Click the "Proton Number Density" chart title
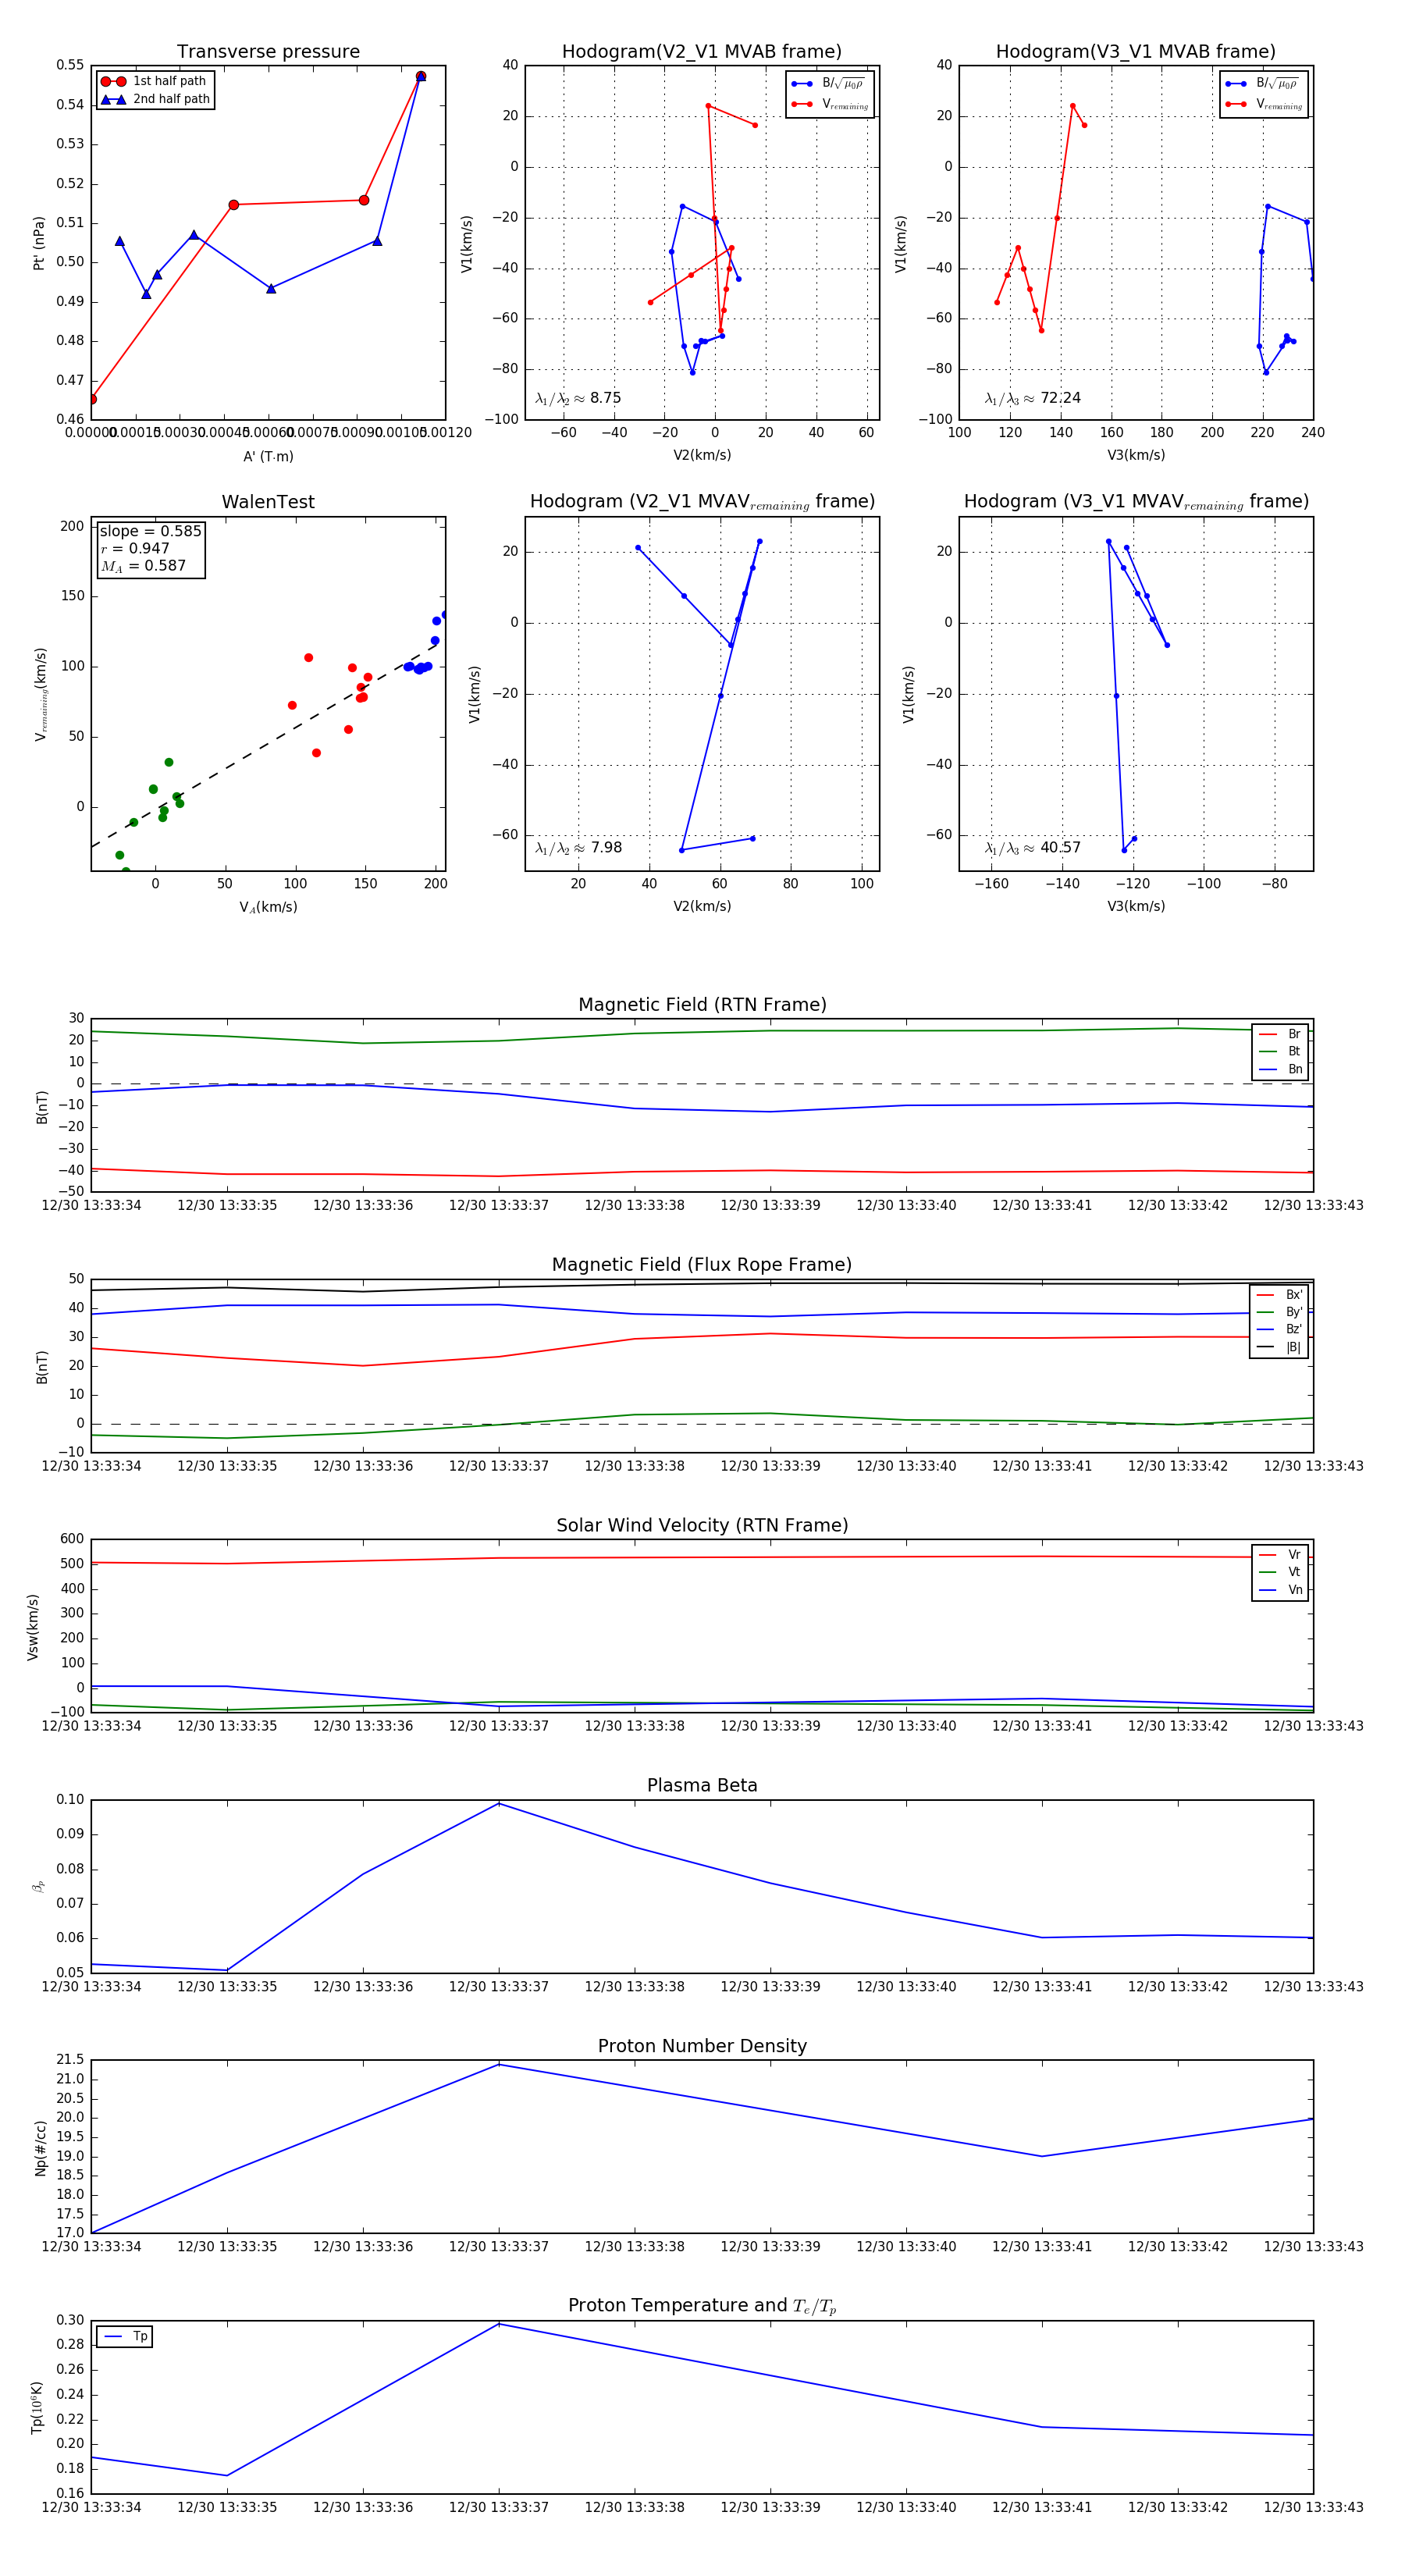The image size is (1405, 2576). coord(702,2046)
